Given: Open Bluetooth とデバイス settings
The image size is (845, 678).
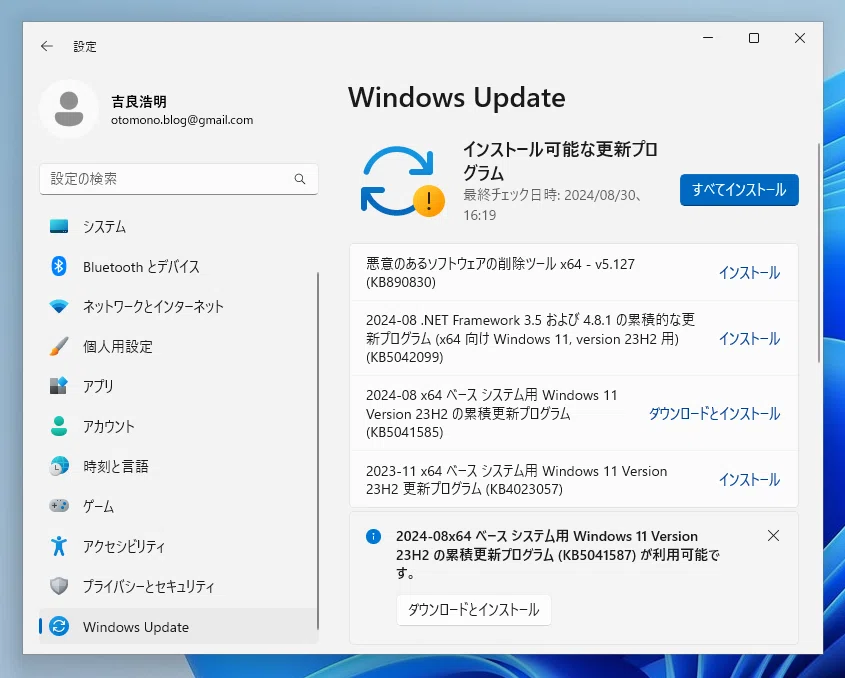Looking at the screenshot, I should pyautogui.click(x=178, y=266).
